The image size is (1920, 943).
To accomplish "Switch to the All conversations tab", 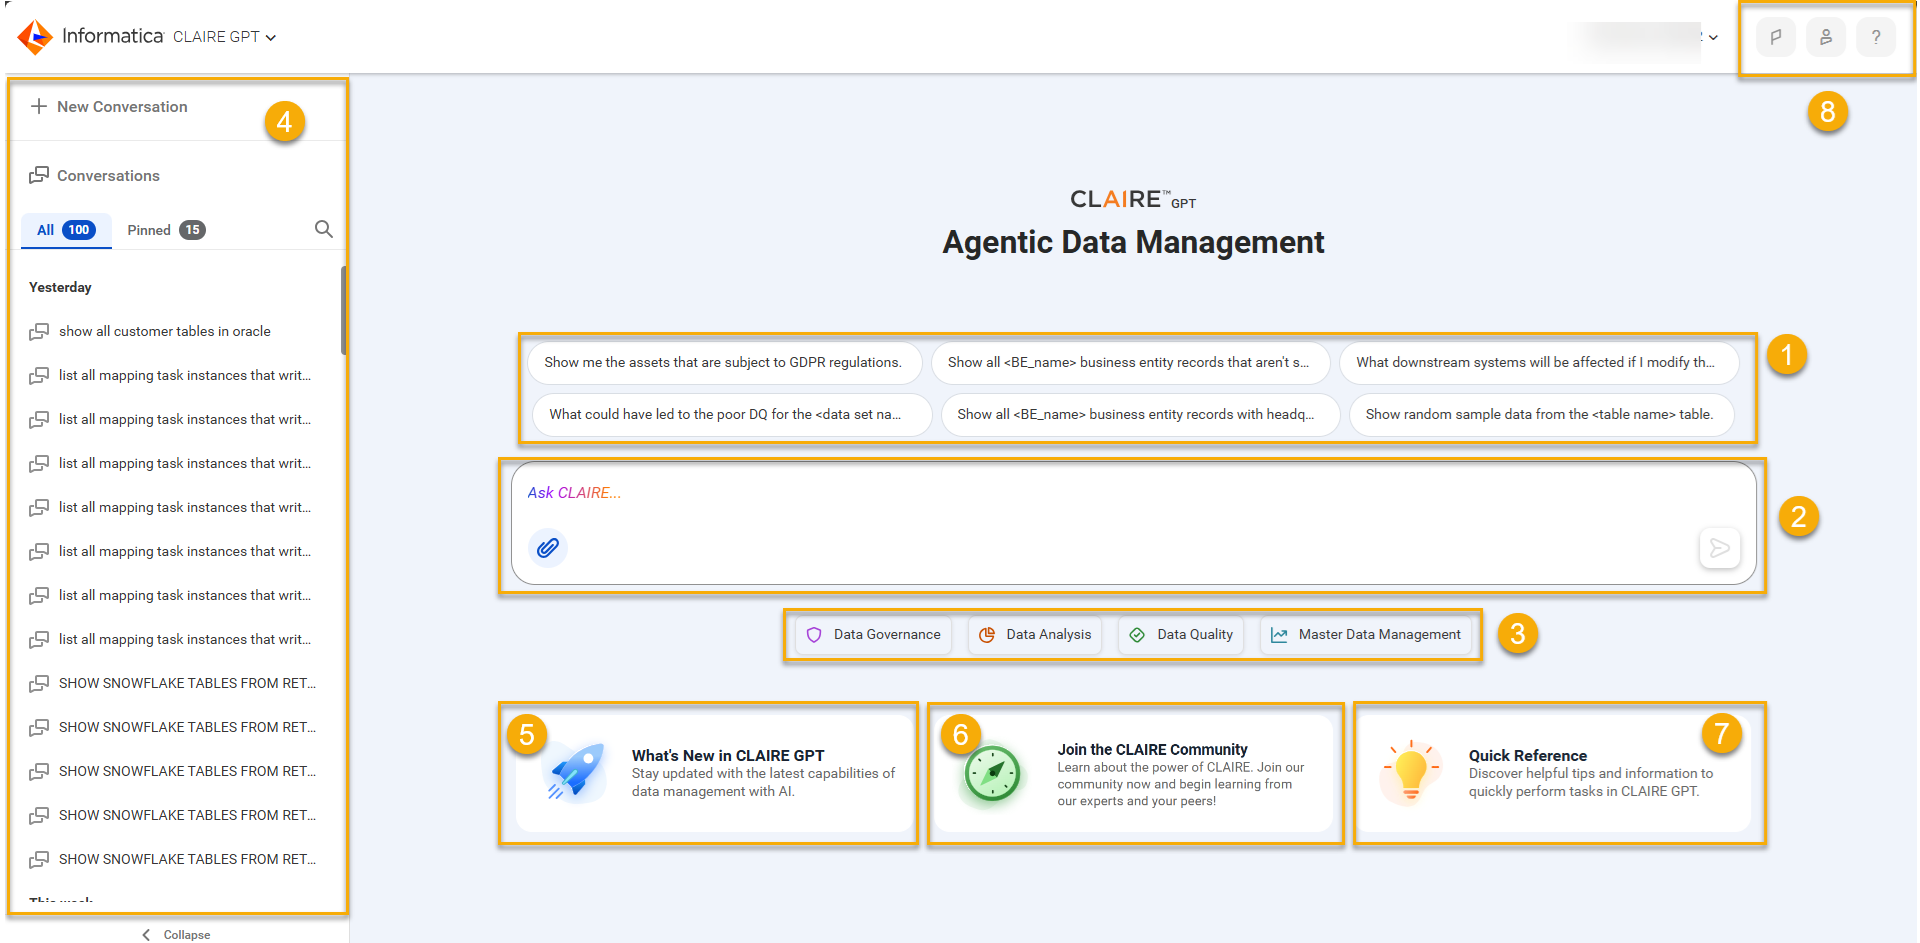I will click(66, 230).
